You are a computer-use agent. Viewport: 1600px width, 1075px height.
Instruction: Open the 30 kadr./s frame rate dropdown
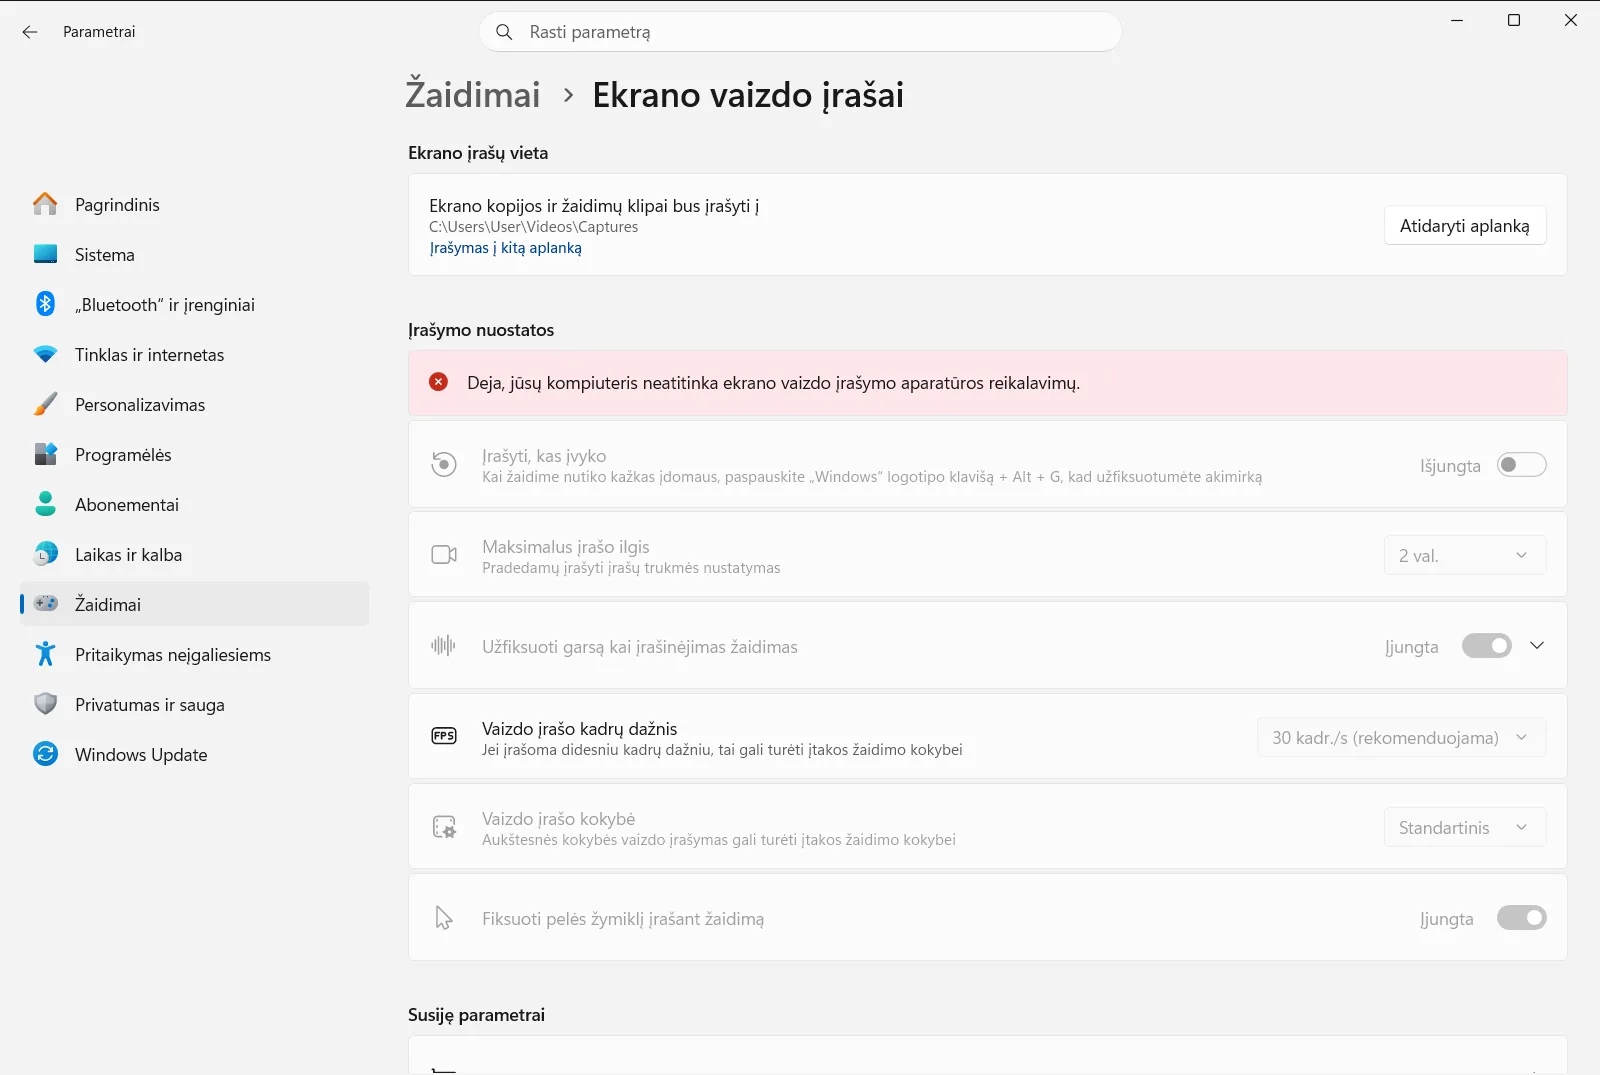click(1401, 737)
